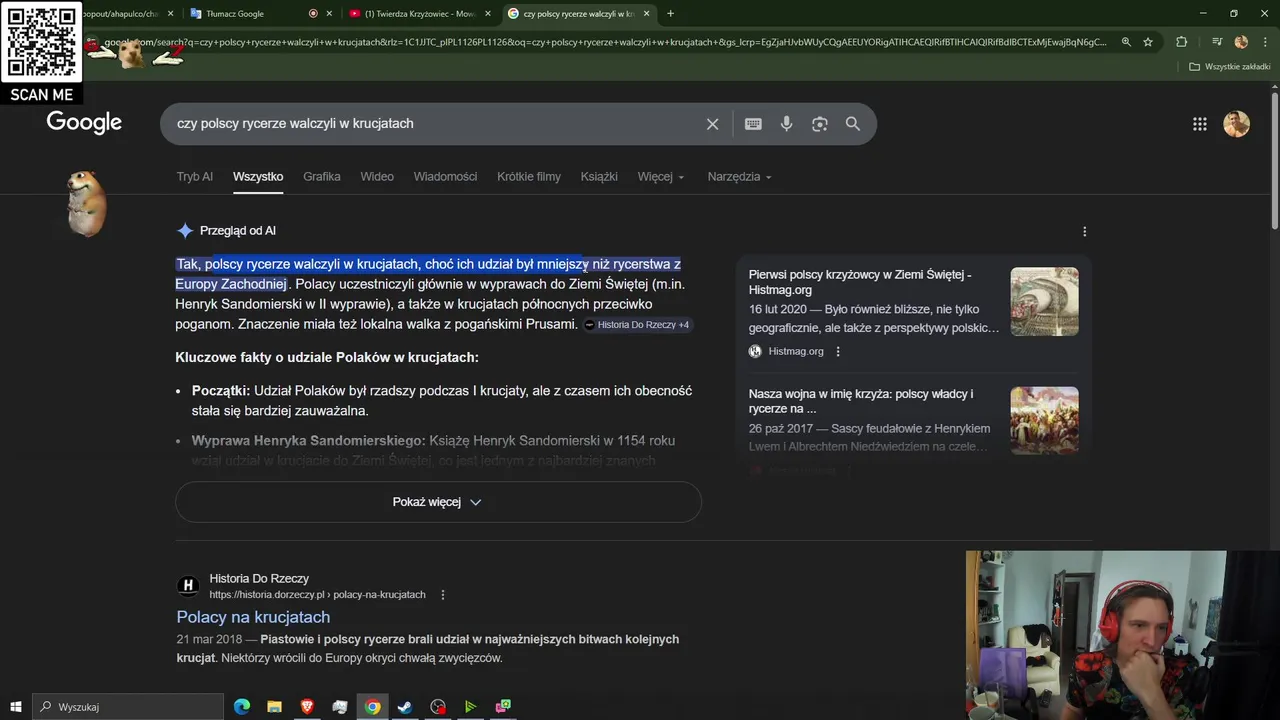Expand the Narzędzia tools dropdown
The width and height of the screenshot is (1280, 720).
740,177
